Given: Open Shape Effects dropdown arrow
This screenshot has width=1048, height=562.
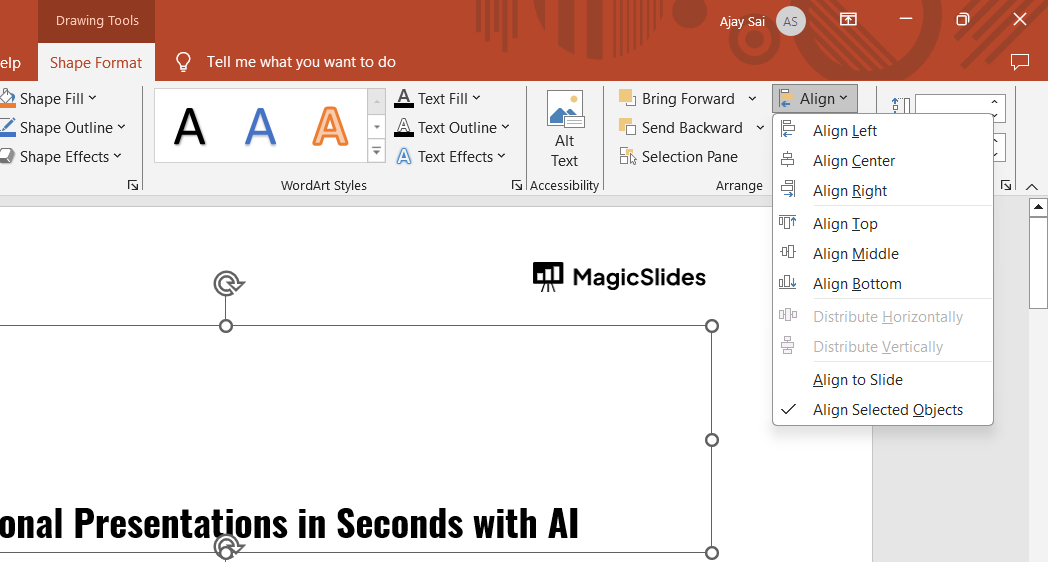Looking at the screenshot, I should (x=118, y=156).
